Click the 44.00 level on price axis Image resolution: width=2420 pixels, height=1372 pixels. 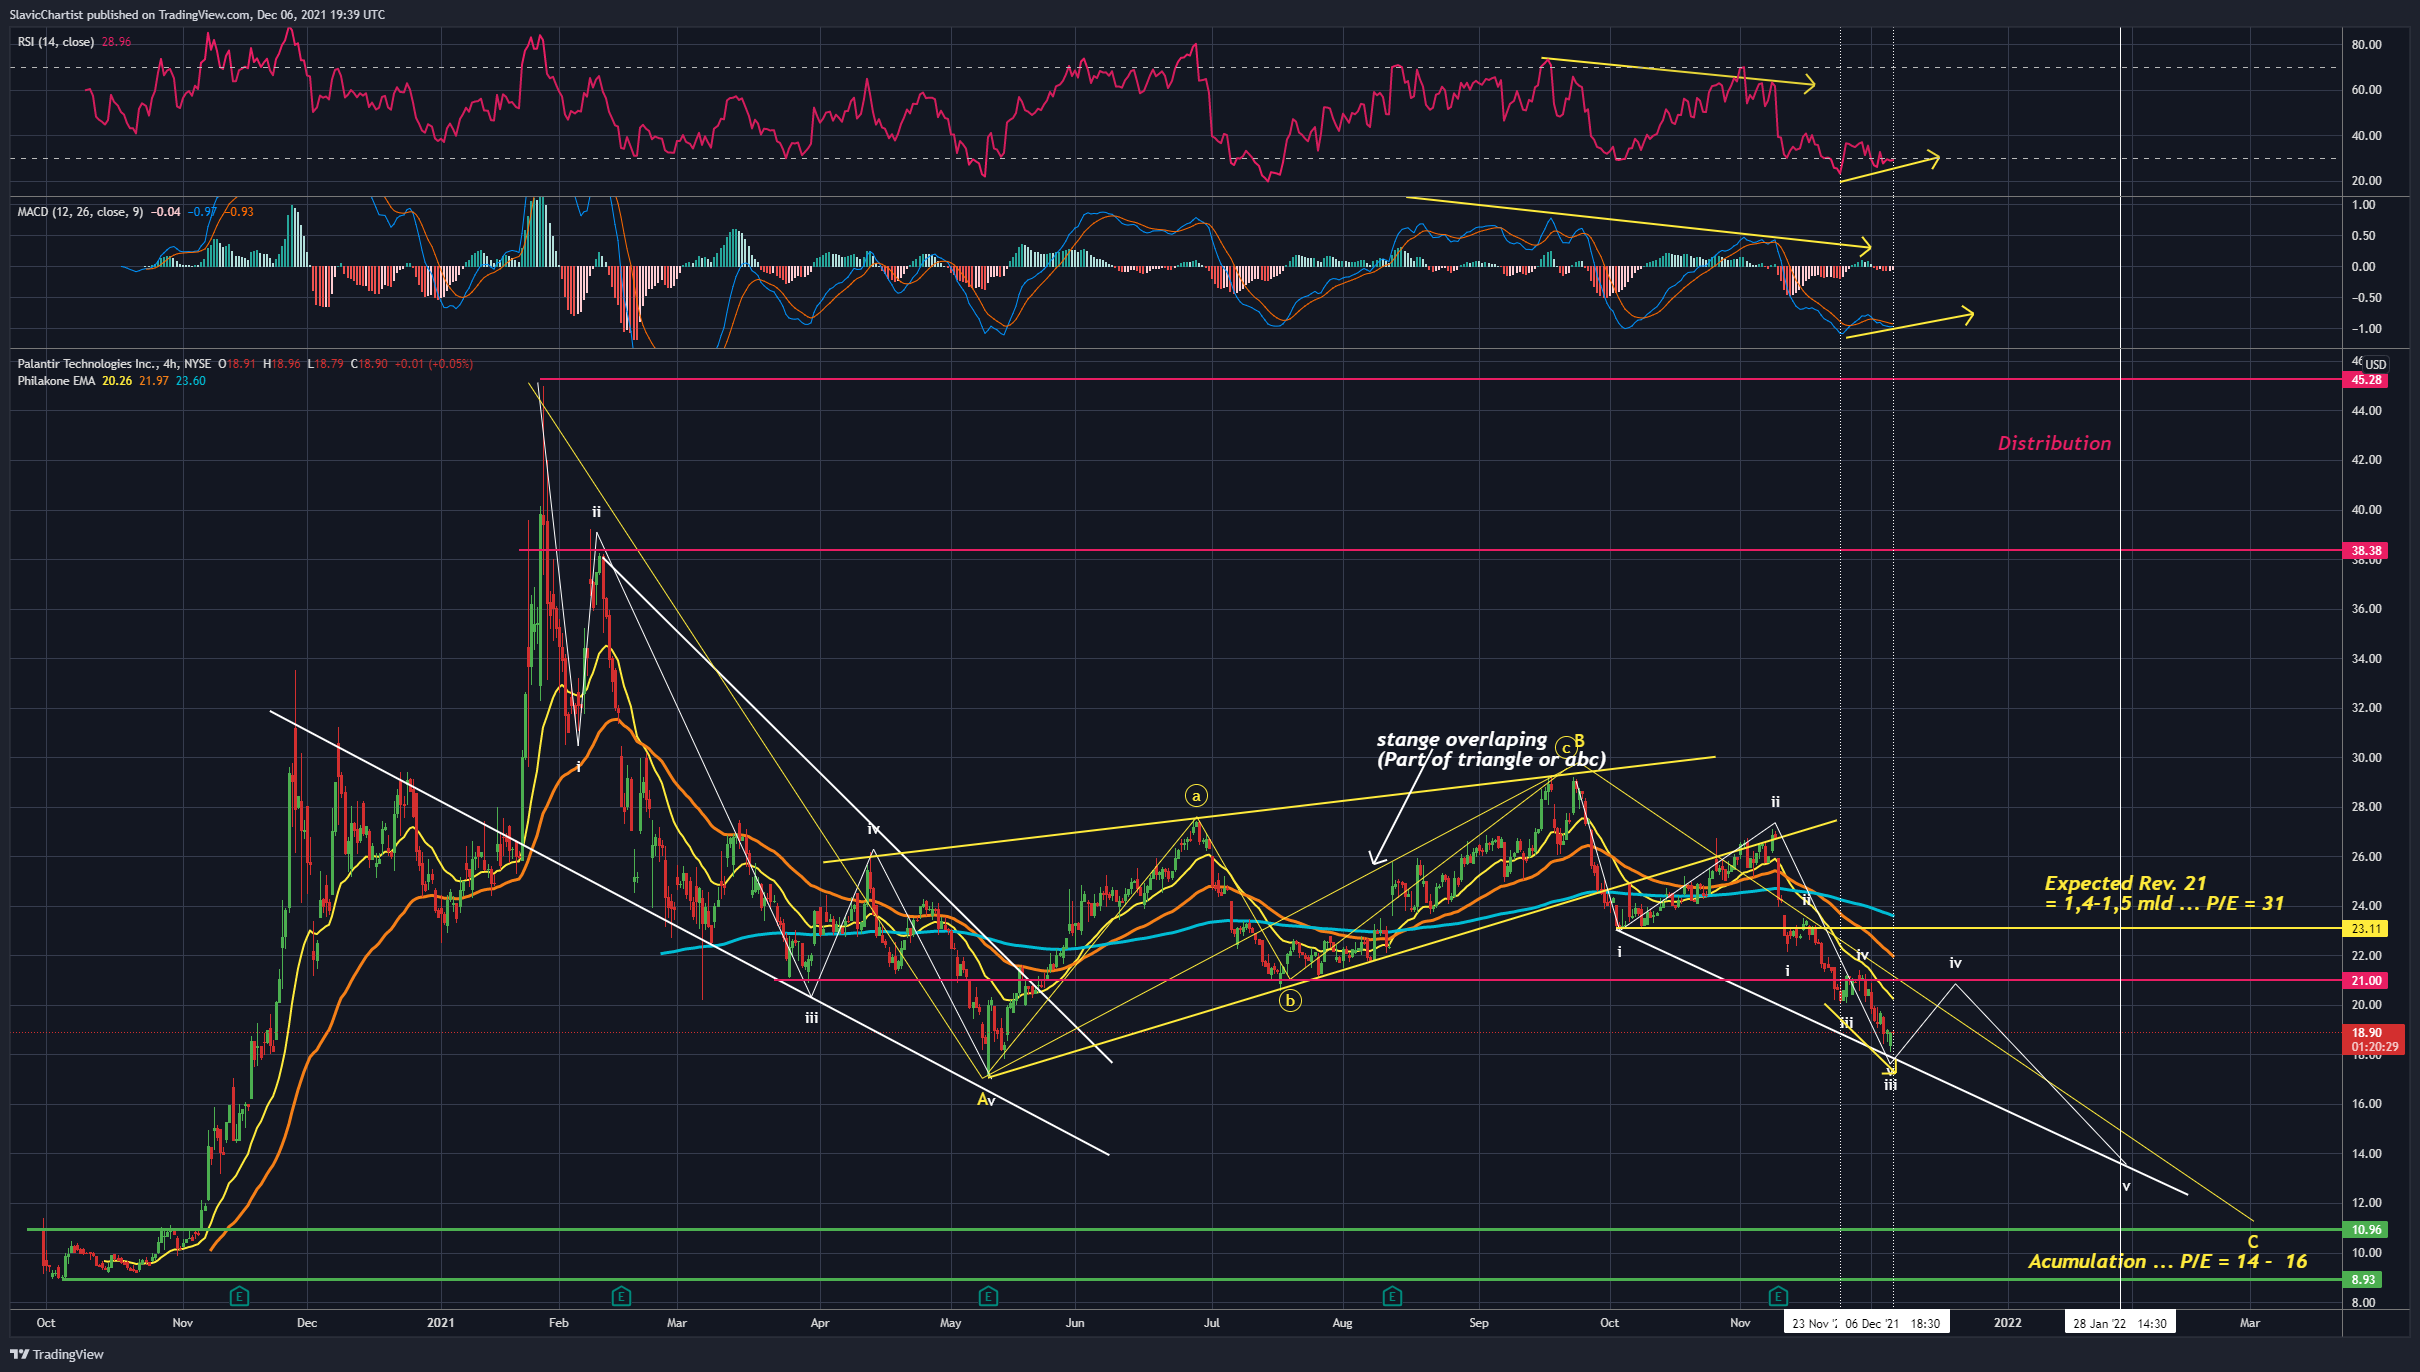(2366, 411)
